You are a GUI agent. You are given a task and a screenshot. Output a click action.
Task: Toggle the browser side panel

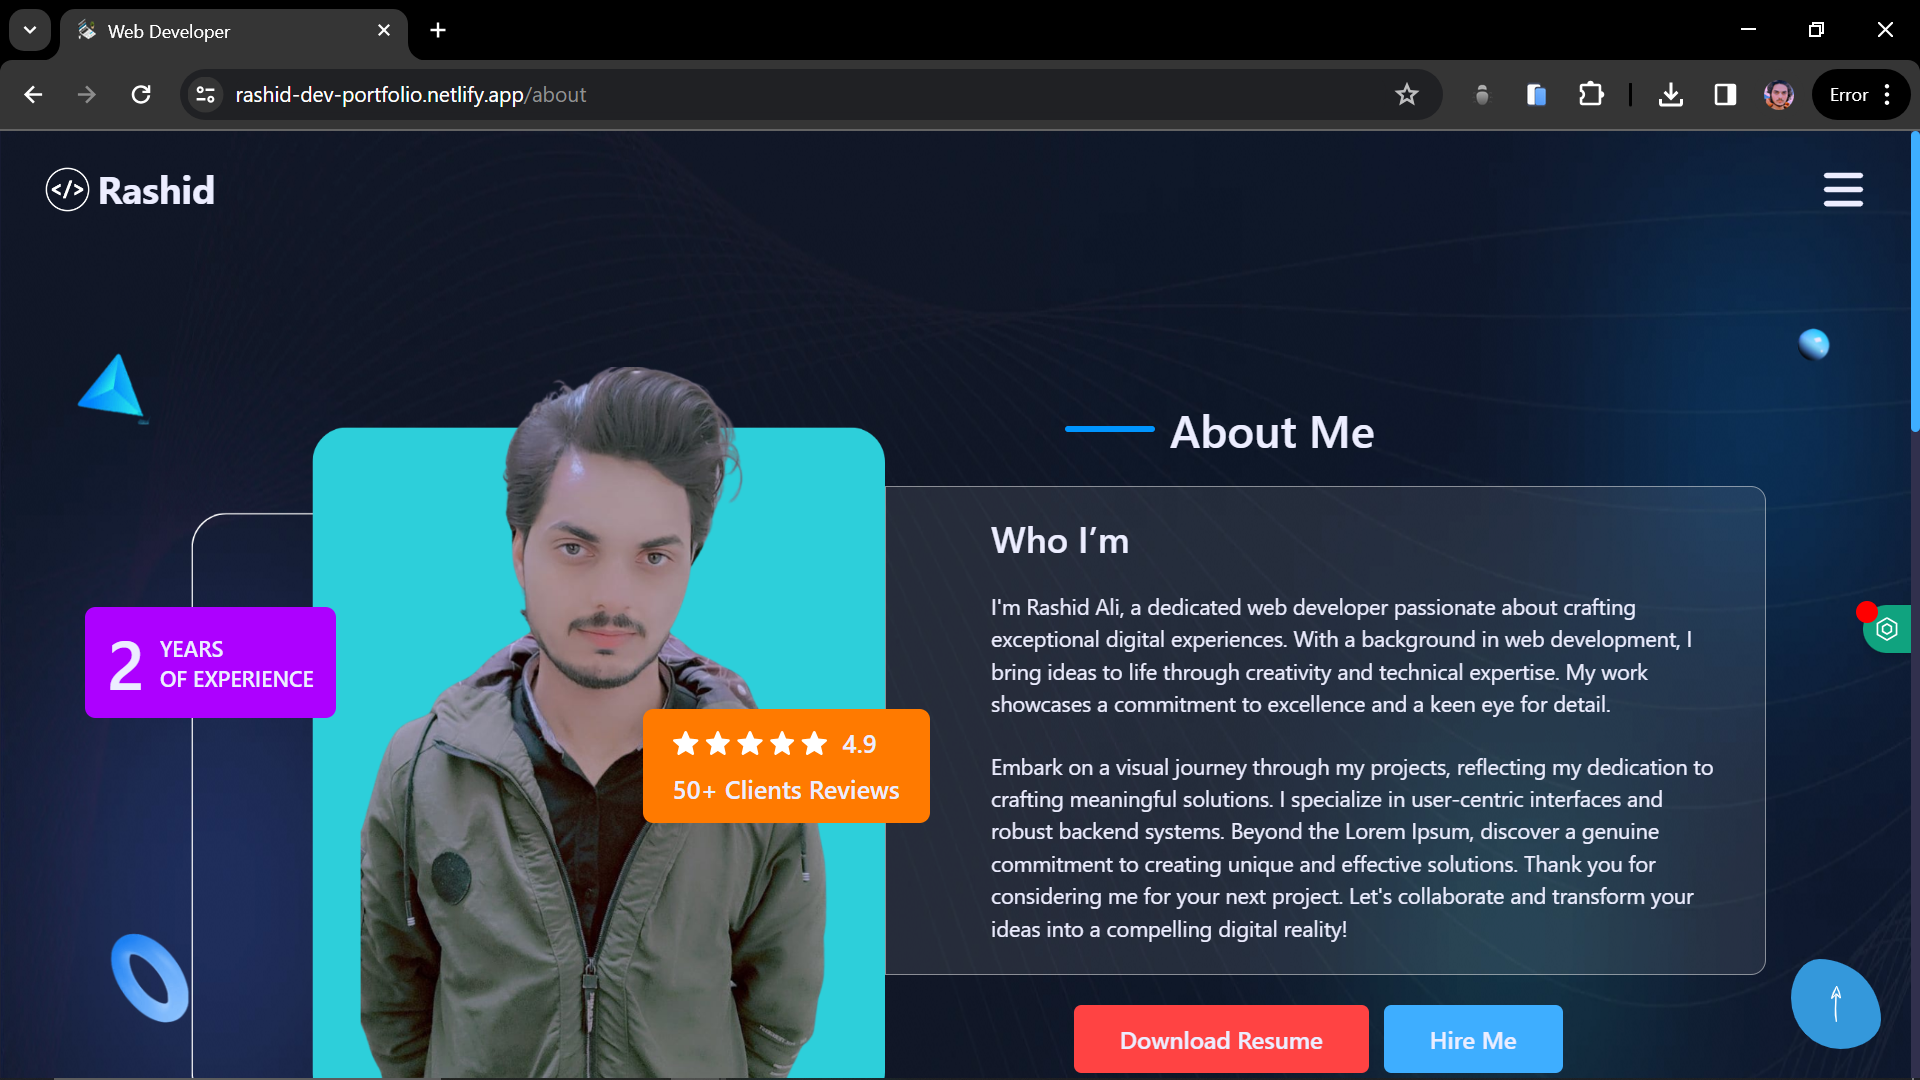click(1725, 95)
